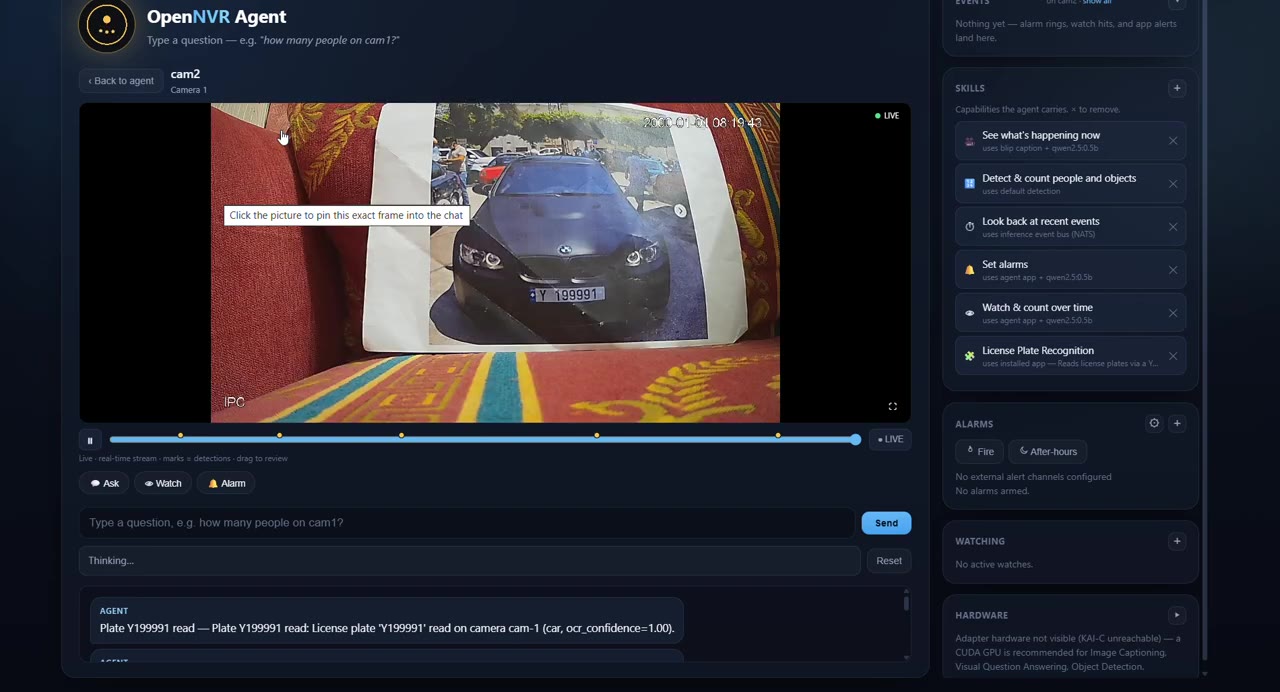Click the OpenNVR Agent round logo
Viewport: 1280px width, 692px height.
click(x=107, y=24)
